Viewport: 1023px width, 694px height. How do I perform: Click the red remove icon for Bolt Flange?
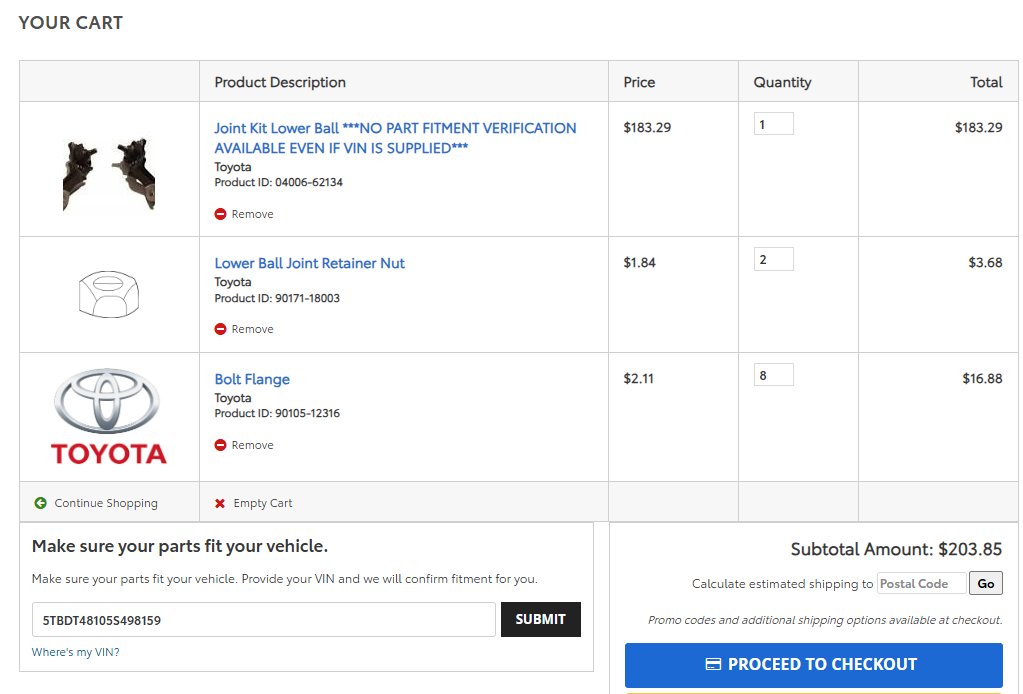(221, 445)
